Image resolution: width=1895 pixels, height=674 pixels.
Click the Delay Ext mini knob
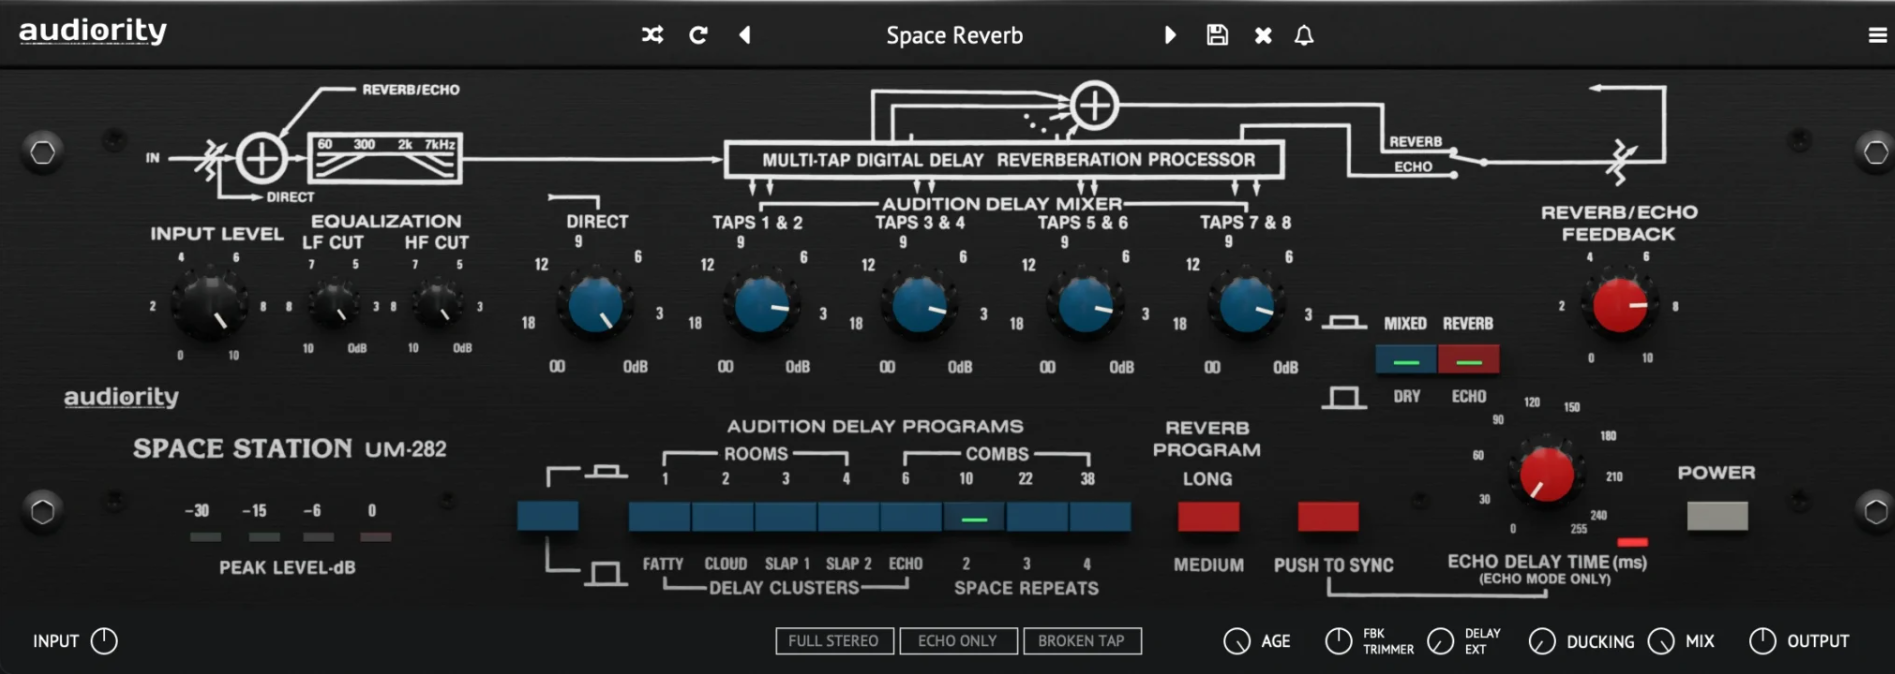[x=1440, y=641]
